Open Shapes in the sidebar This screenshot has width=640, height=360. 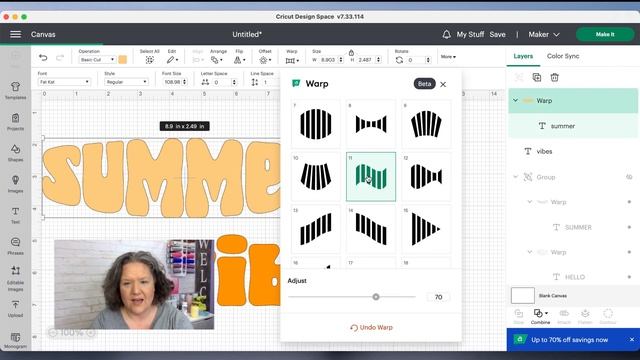[x=16, y=153]
